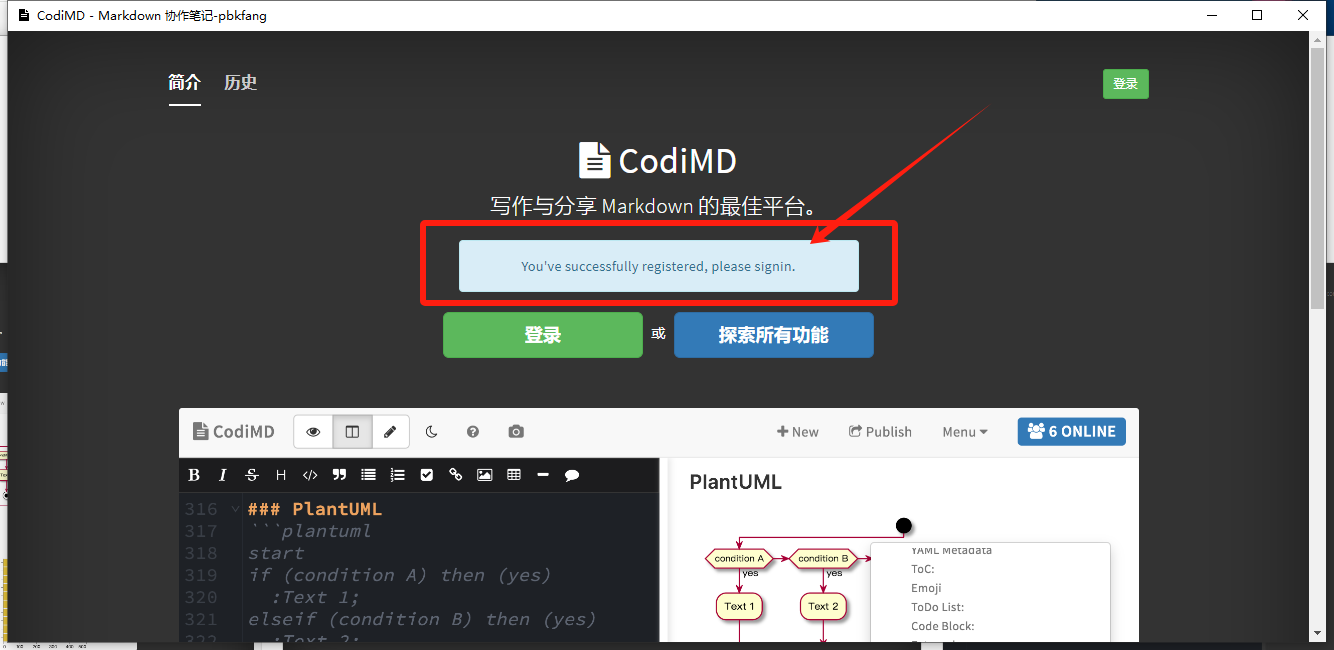This screenshot has width=1334, height=650.
Task: Apply bold formatting in editor toolbar
Action: tap(194, 475)
